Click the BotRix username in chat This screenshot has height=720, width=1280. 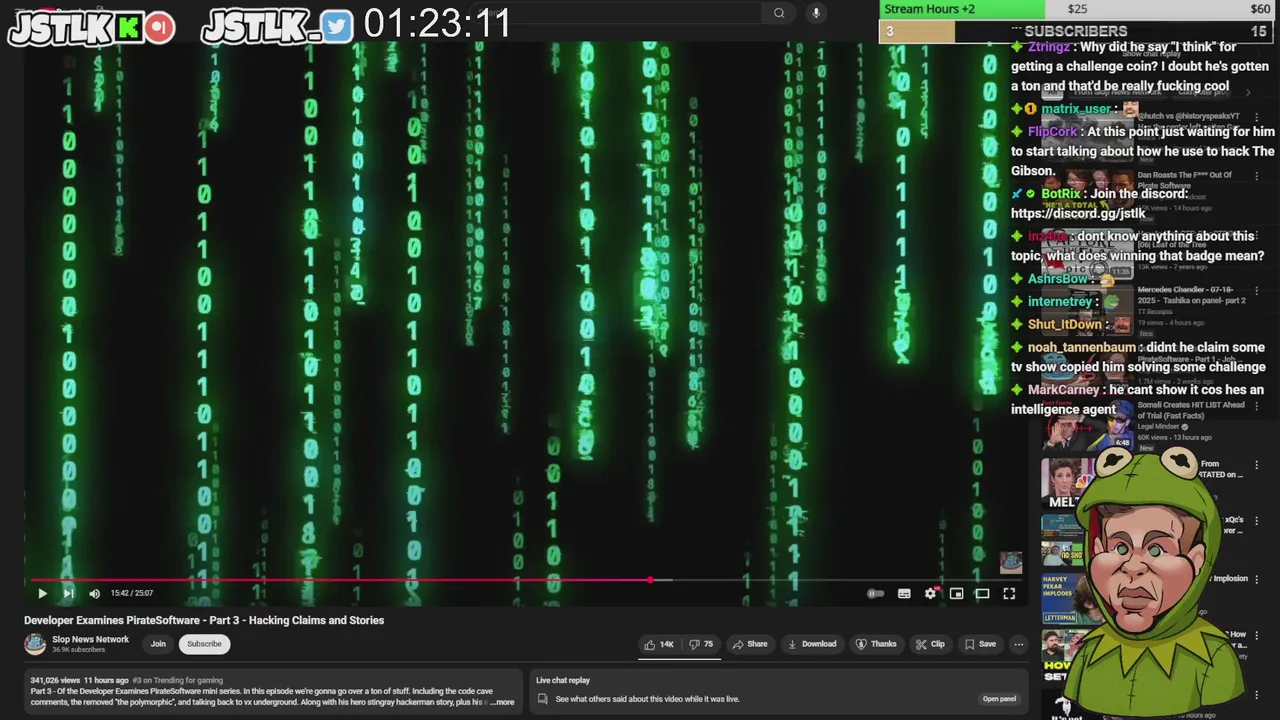tap(1061, 194)
